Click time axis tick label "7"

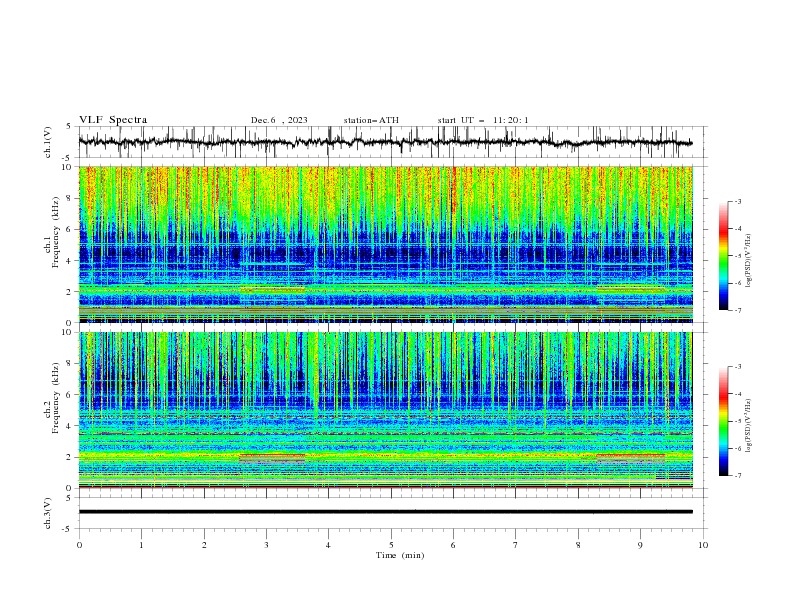coord(516,545)
